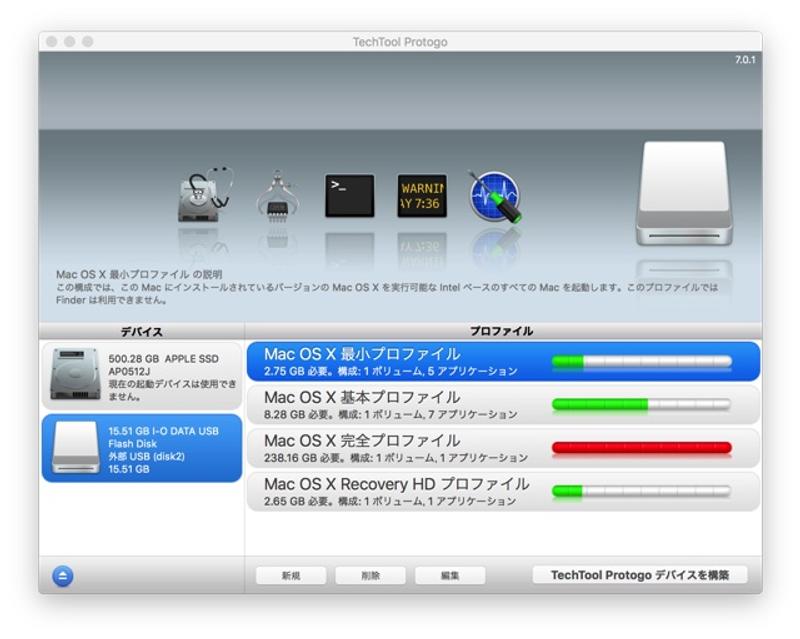Image resolution: width=800 pixels, height=639 pixels.
Task: Click the TechTool Protogo window title
Action: click(x=400, y=42)
